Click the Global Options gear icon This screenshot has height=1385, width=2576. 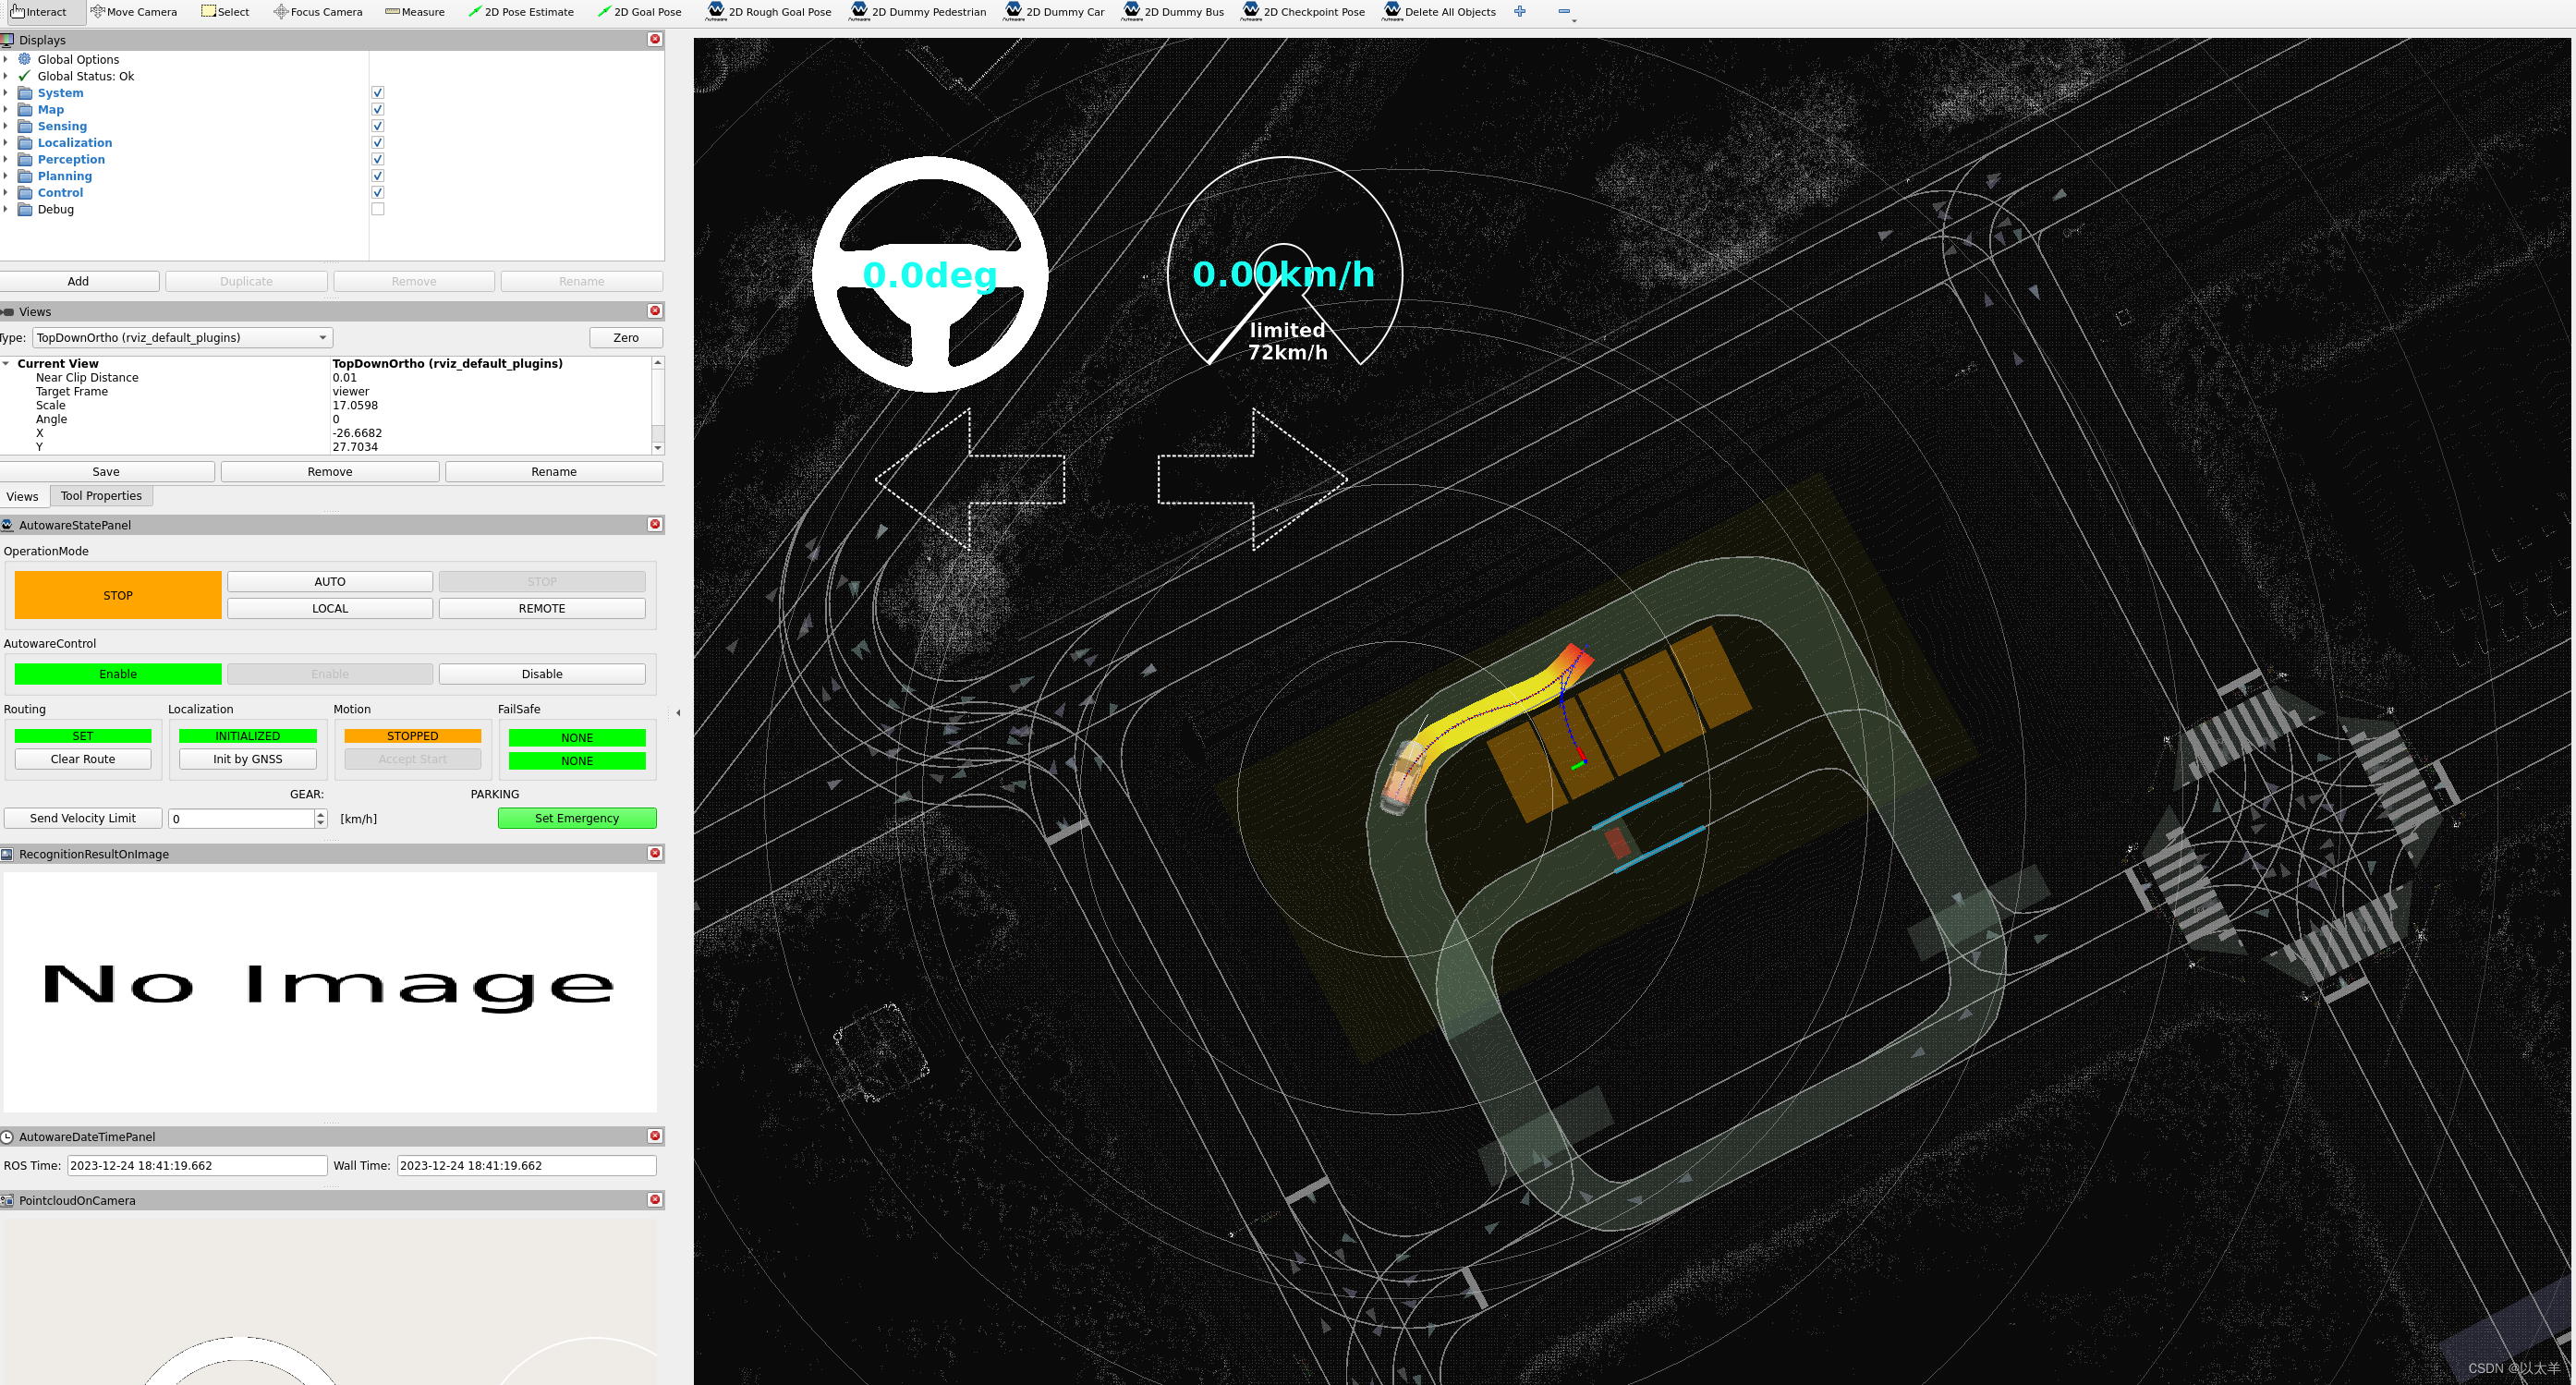(x=25, y=59)
